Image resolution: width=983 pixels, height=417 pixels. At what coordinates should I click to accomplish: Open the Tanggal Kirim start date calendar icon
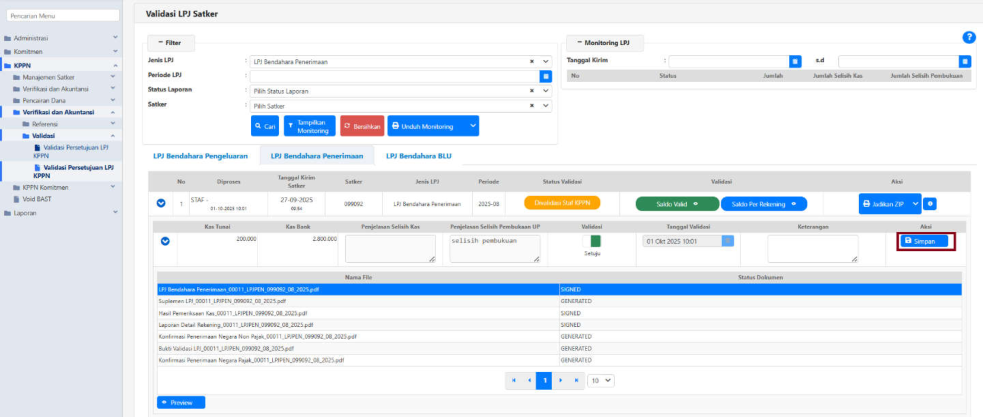point(795,61)
